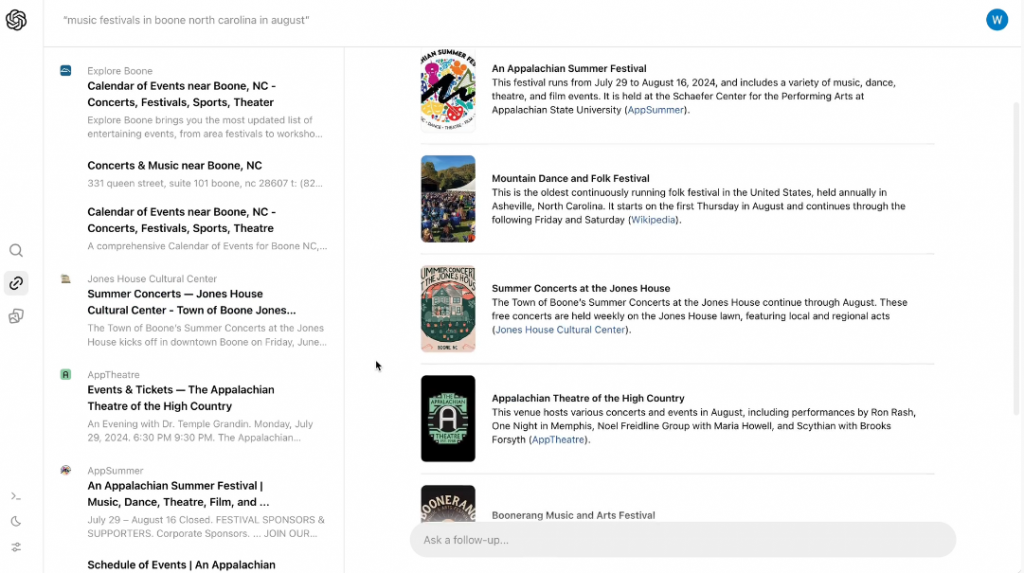The height and width of the screenshot is (573, 1024).
Task: Open Explore Boone Calendar of Events result
Action: pyautogui.click(x=182, y=94)
